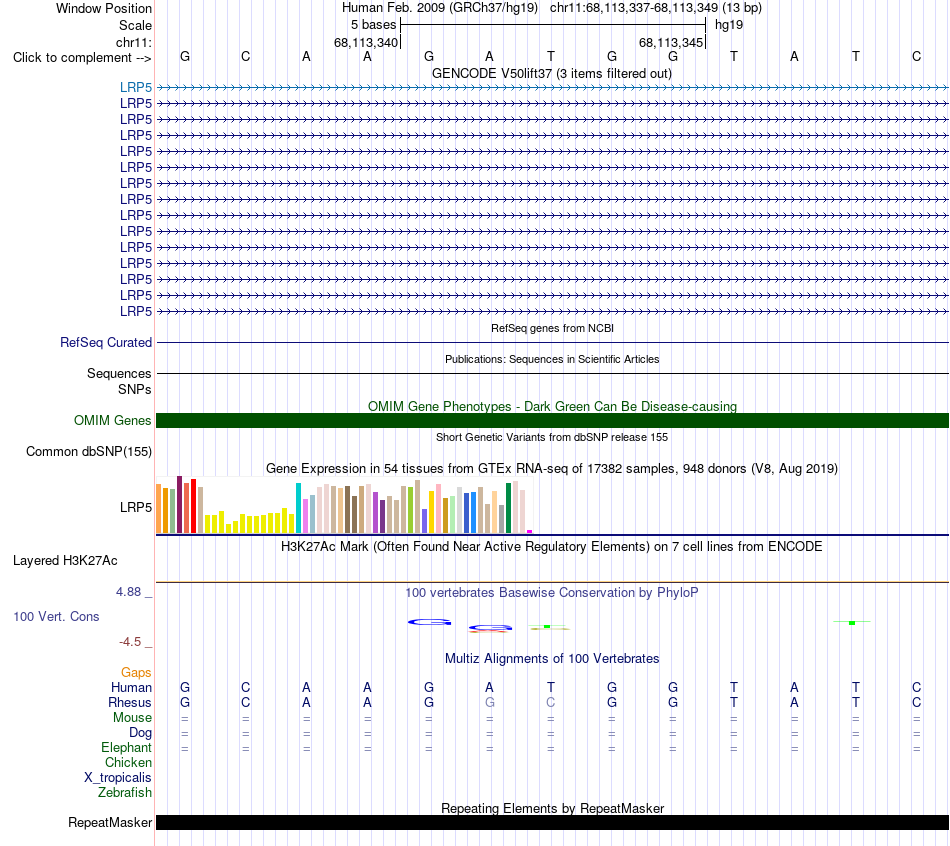Click the -4.5 lower conservation scale value
950x846 pixels.
coord(130,642)
